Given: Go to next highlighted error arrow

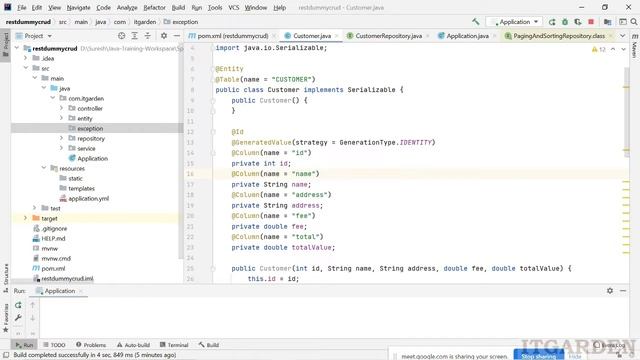Looking at the screenshot, I should (x=623, y=49).
